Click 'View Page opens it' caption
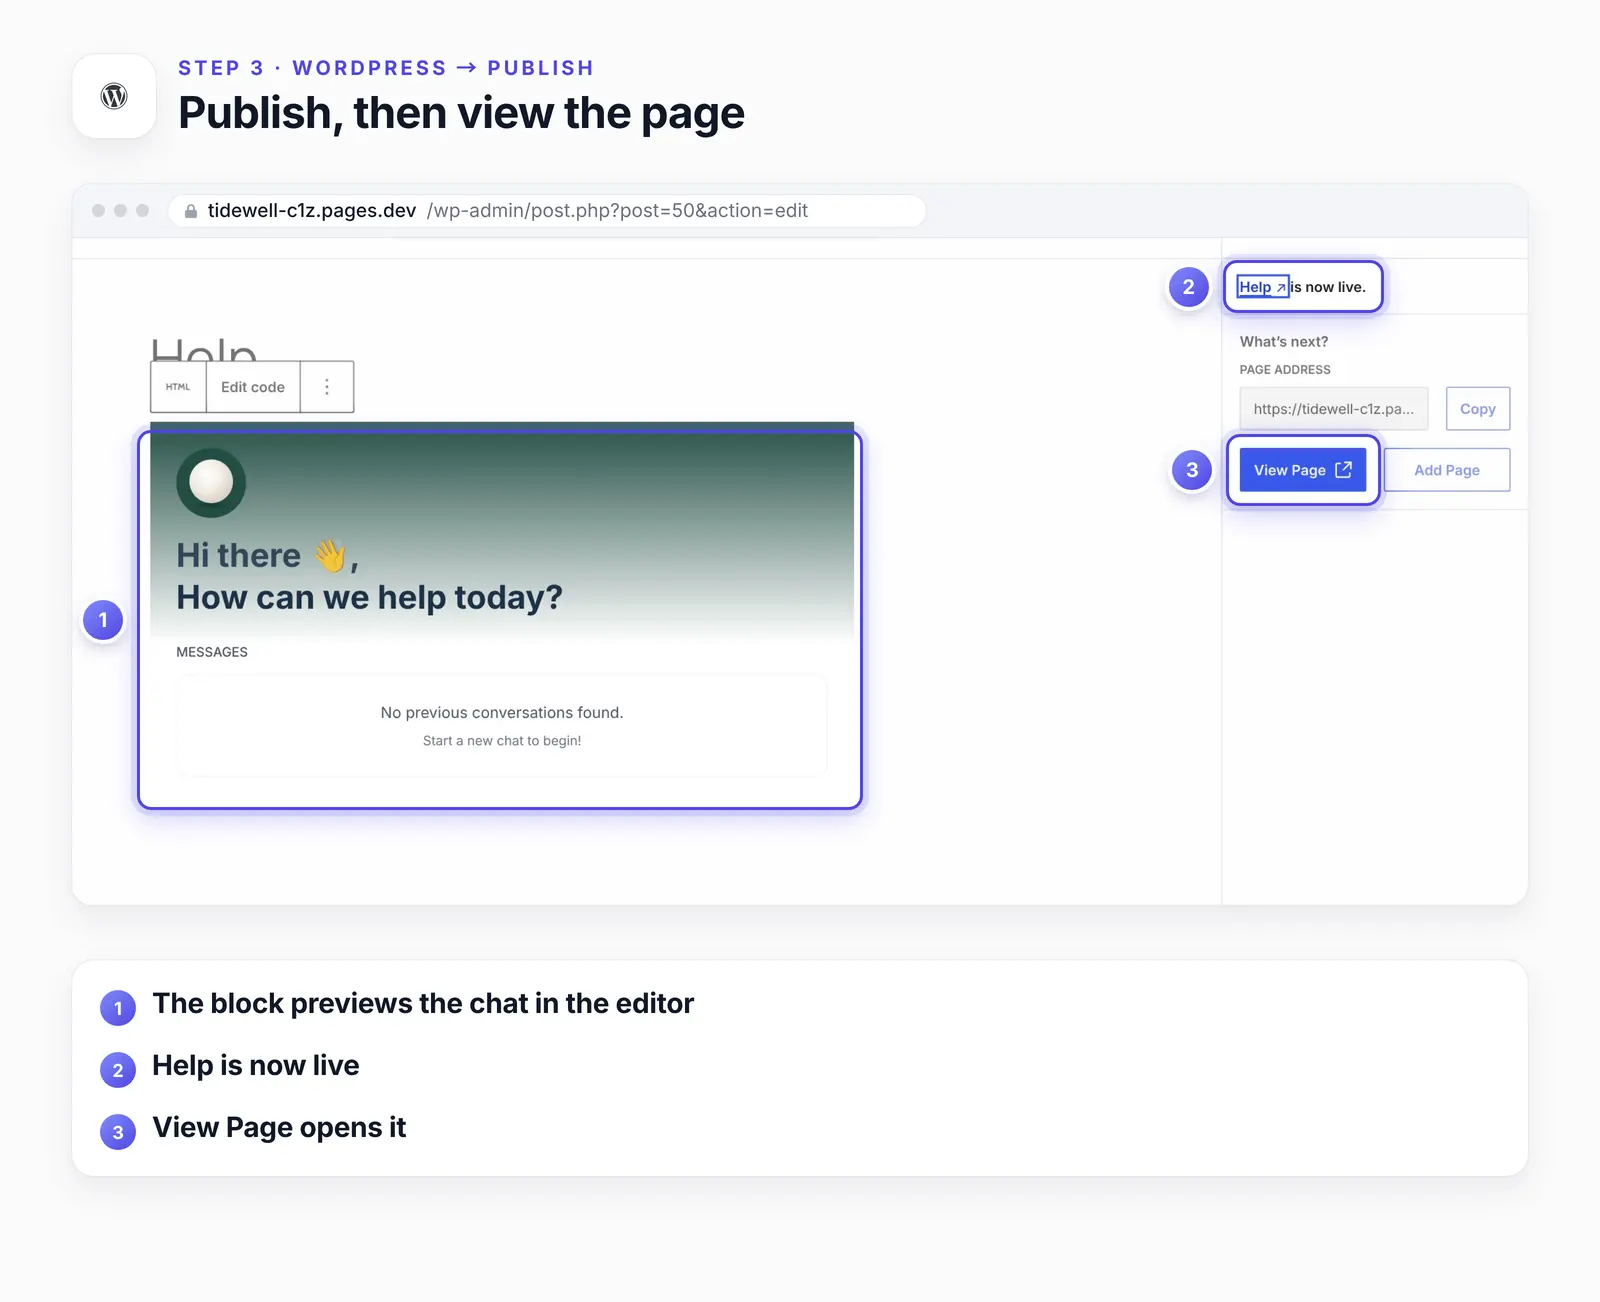The height and width of the screenshot is (1302, 1600). [x=279, y=1128]
